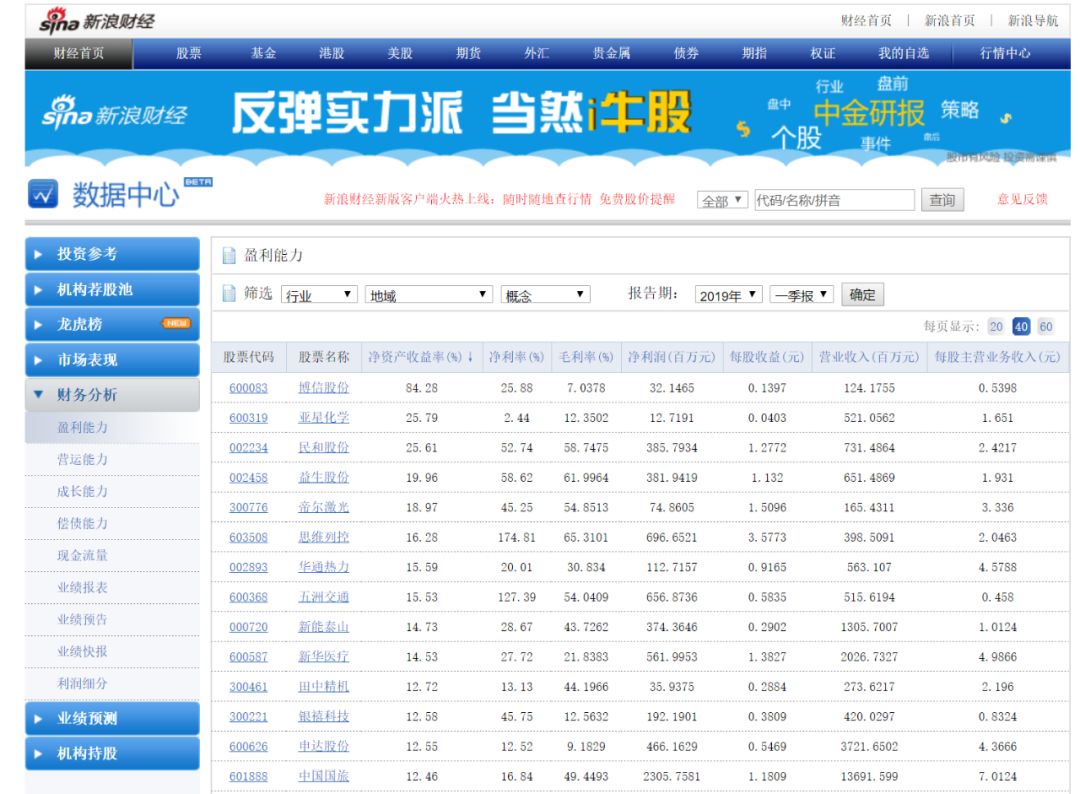Show 60 rows per page
Screen dimensions: 1080x794
tap(1046, 326)
